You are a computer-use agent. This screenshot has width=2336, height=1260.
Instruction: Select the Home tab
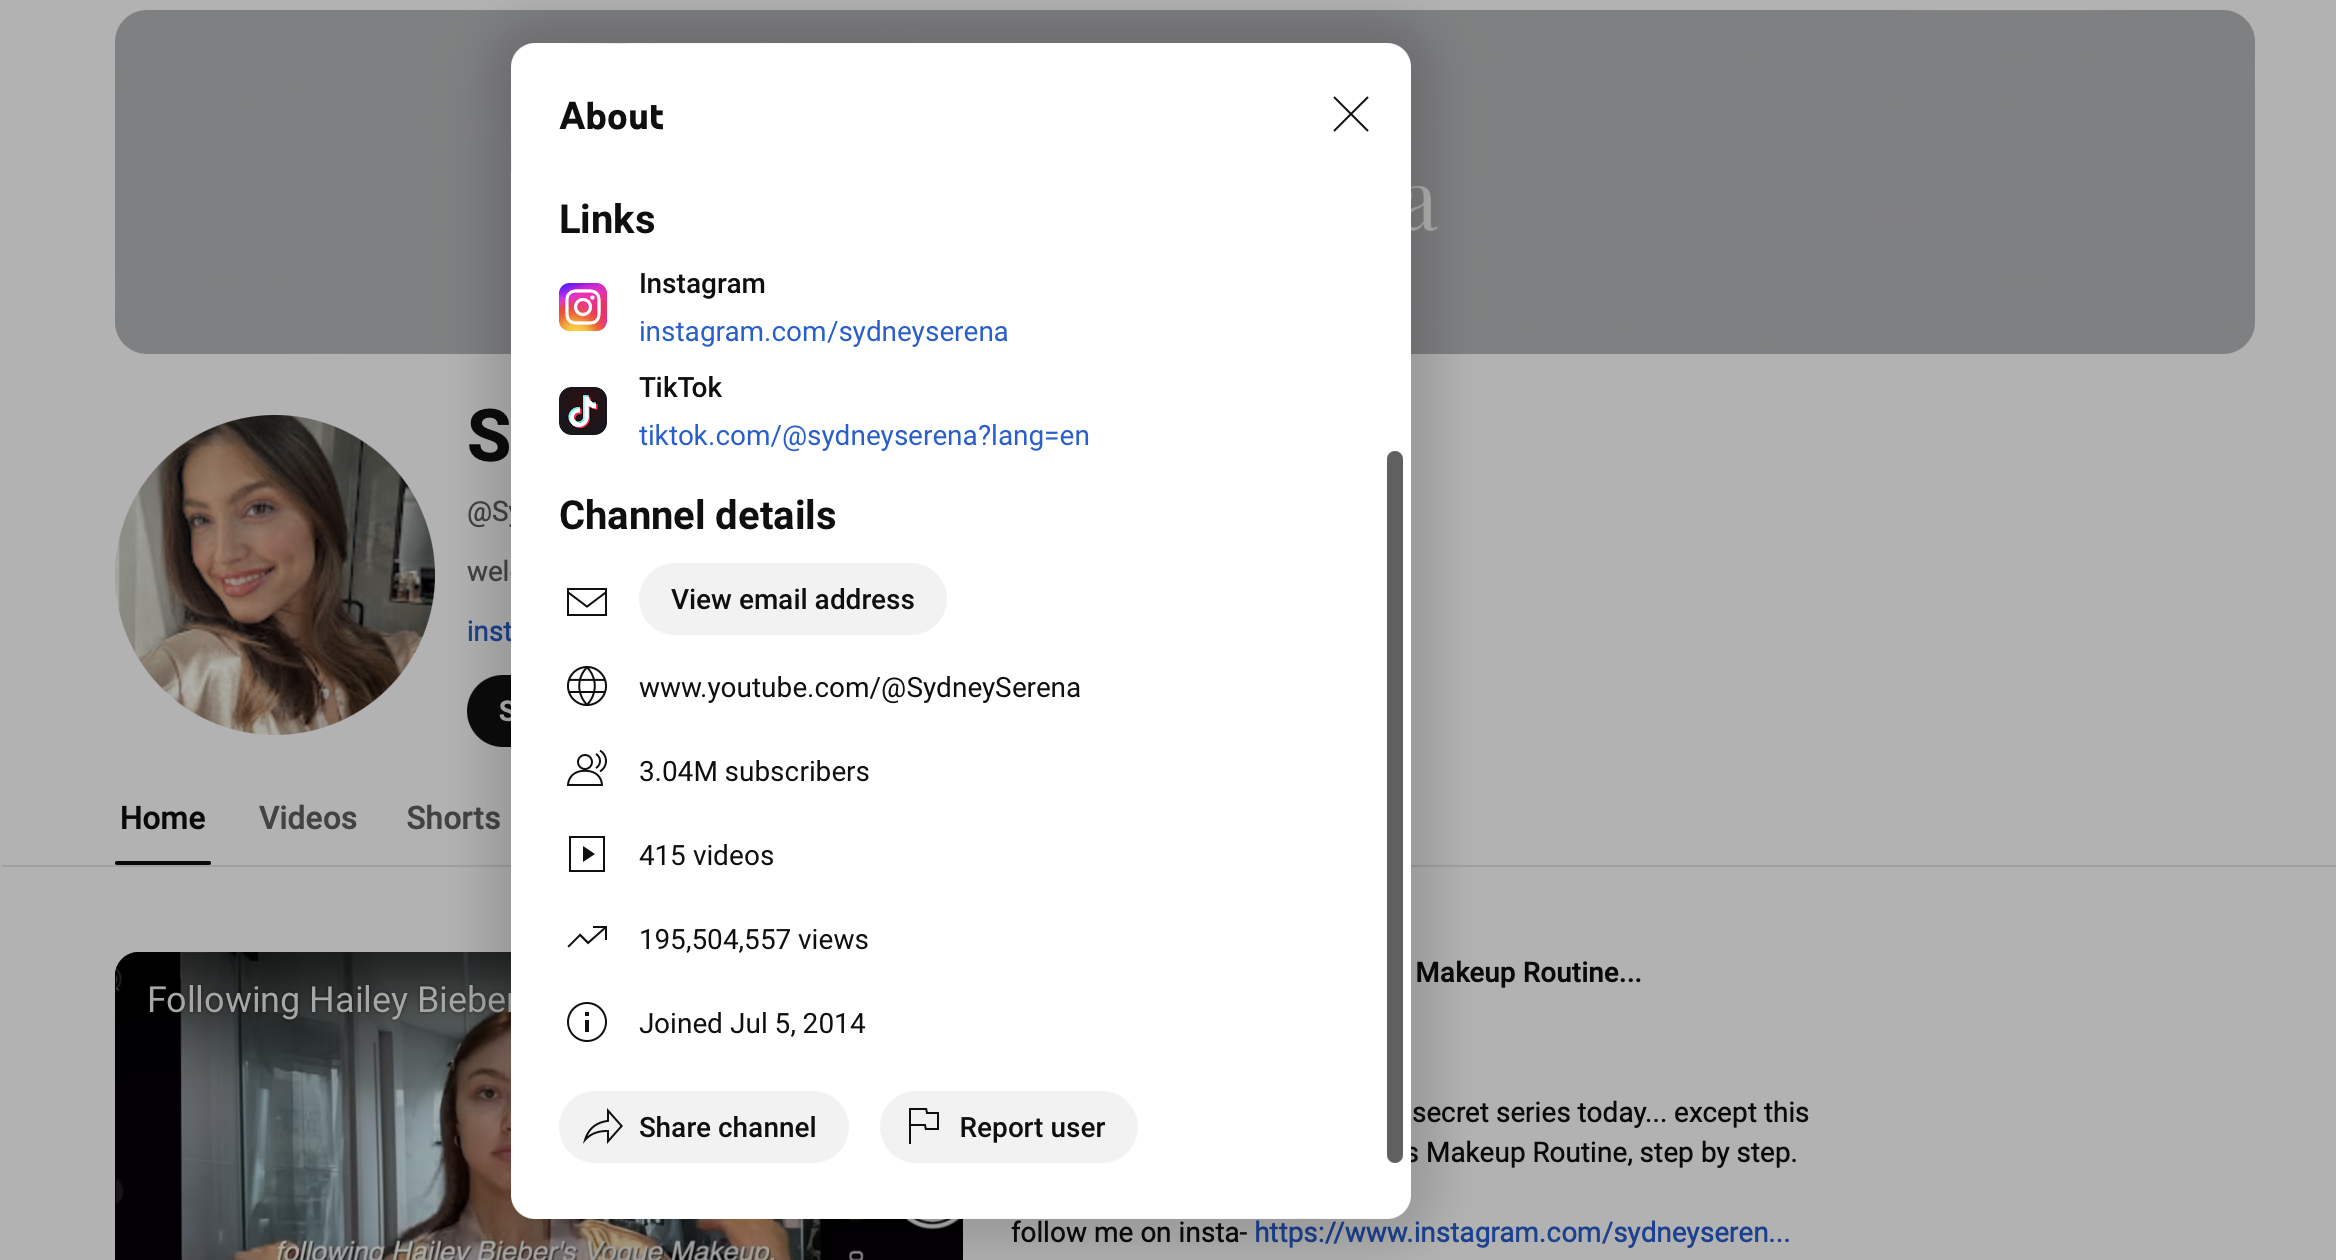tap(163, 818)
